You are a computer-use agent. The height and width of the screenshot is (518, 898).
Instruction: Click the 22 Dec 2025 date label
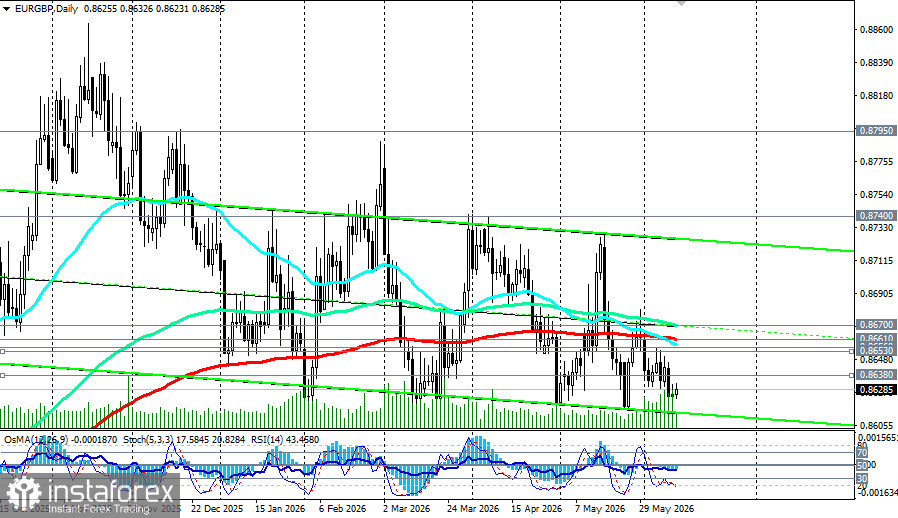coord(216,509)
